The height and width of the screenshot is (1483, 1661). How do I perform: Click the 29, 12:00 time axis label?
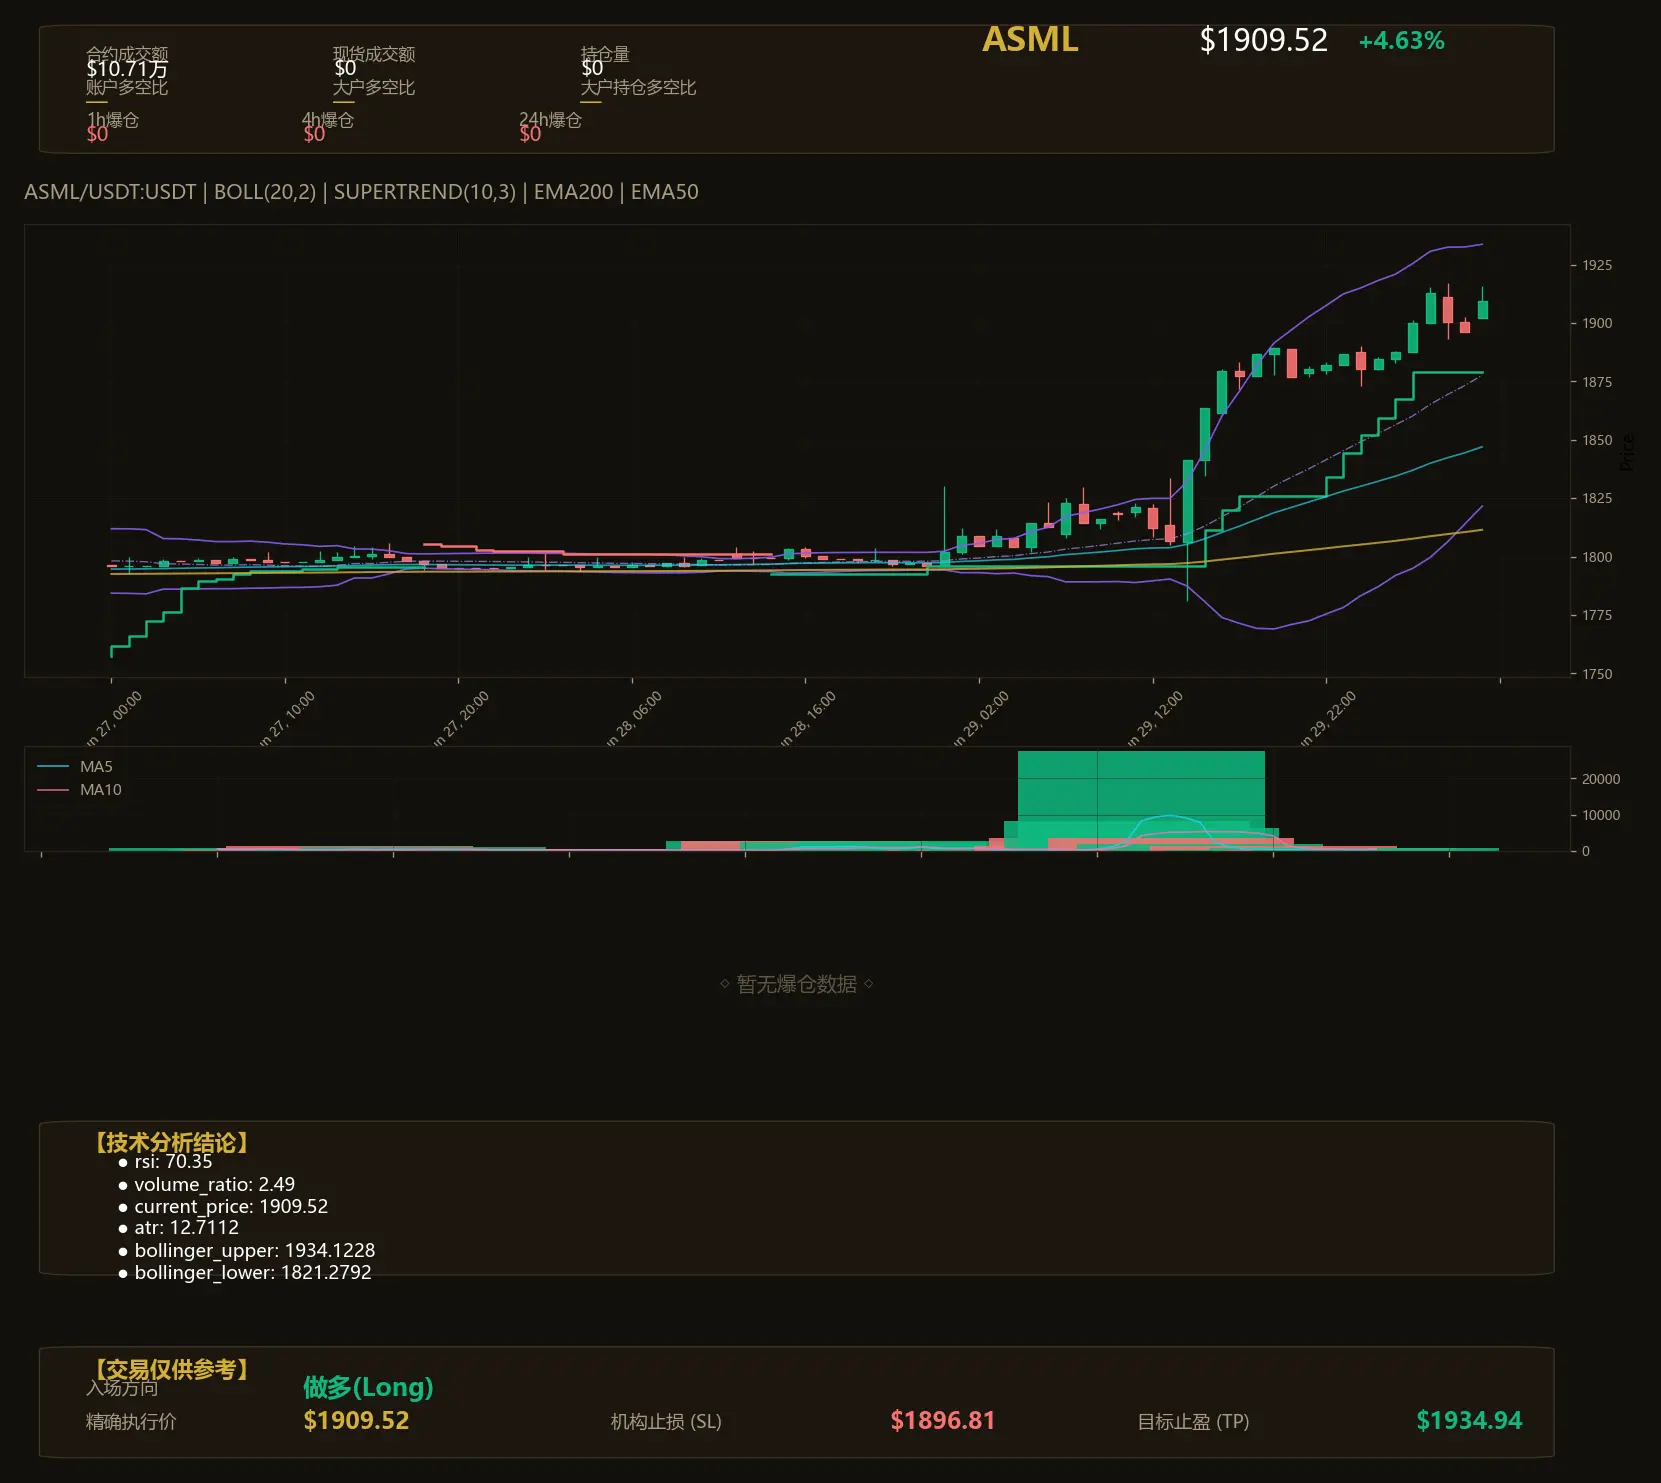[x=1157, y=716]
